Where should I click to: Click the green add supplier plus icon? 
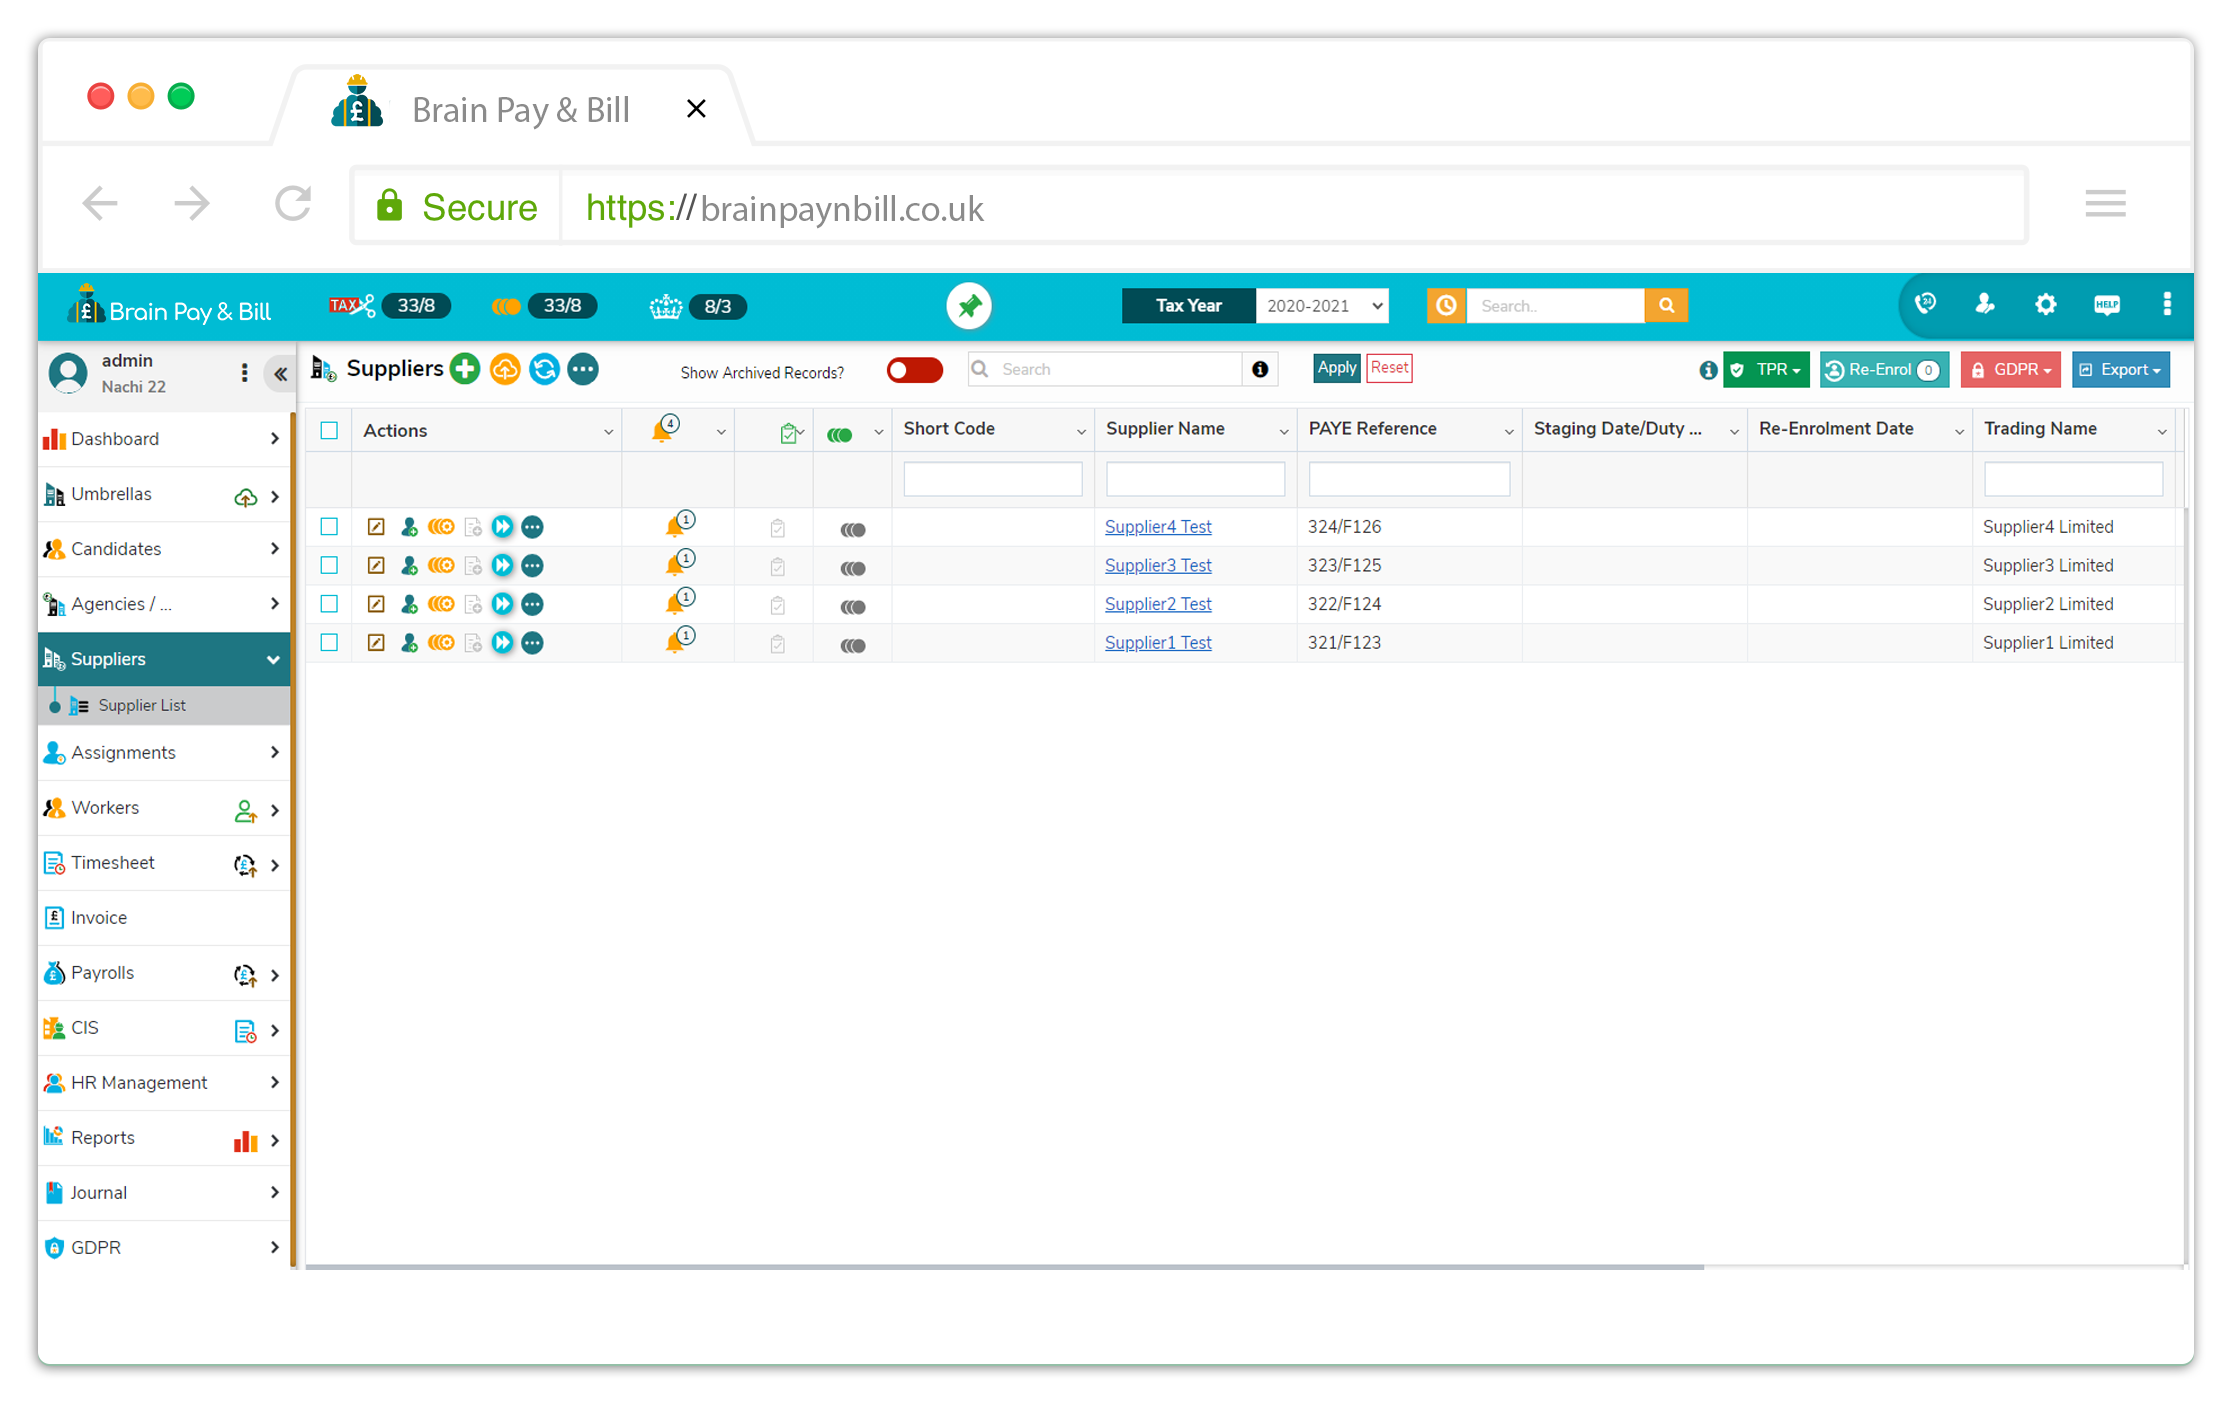465,369
